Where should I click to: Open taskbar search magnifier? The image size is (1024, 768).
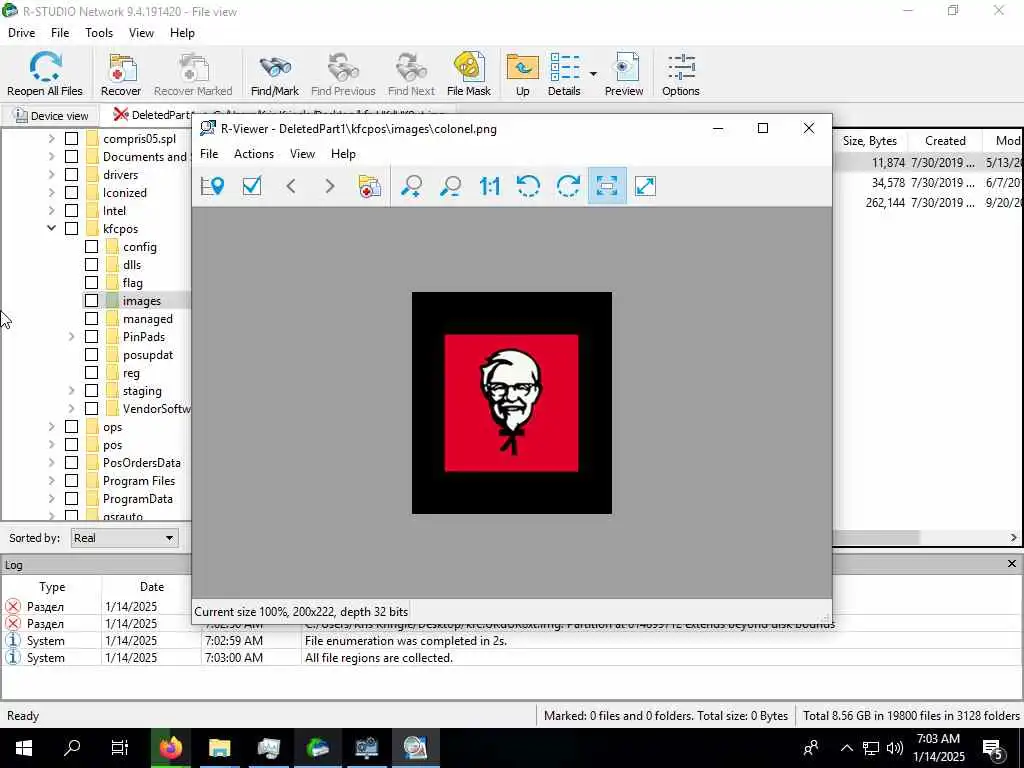(x=72, y=747)
